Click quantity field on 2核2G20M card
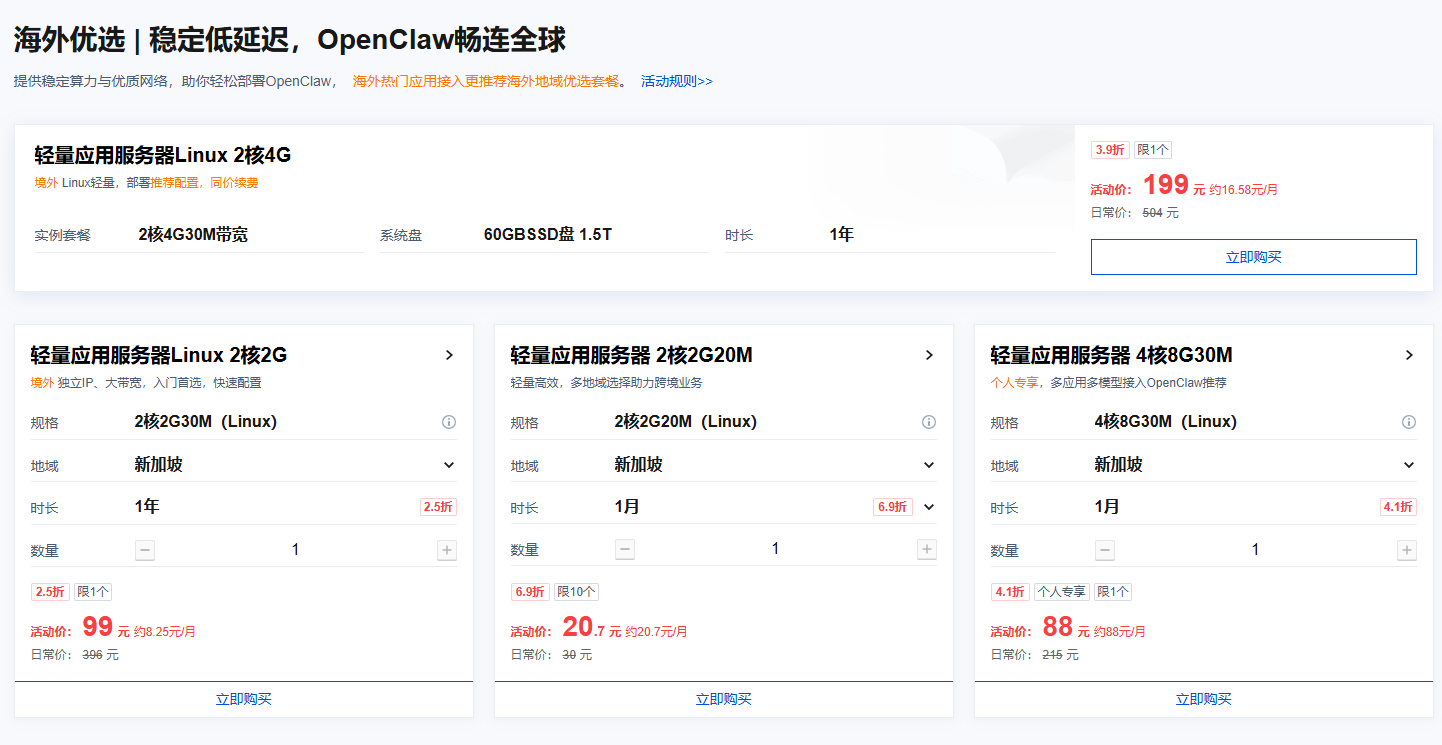 point(776,550)
